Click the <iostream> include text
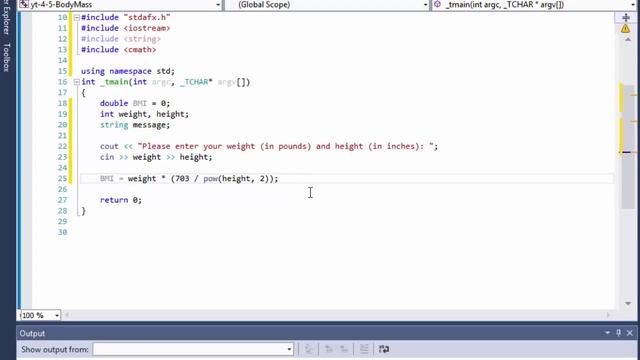This screenshot has height=360, width=640. 147,28
